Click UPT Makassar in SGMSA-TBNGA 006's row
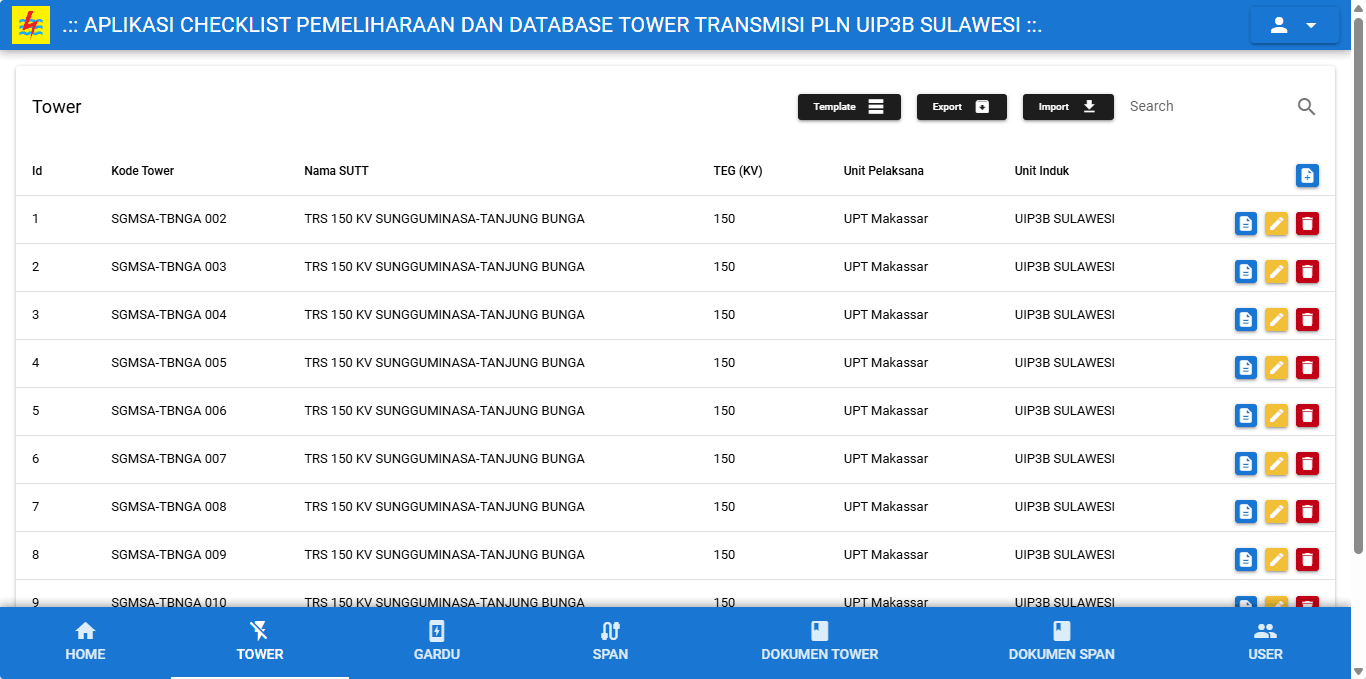This screenshot has width=1366, height=679. tap(886, 411)
